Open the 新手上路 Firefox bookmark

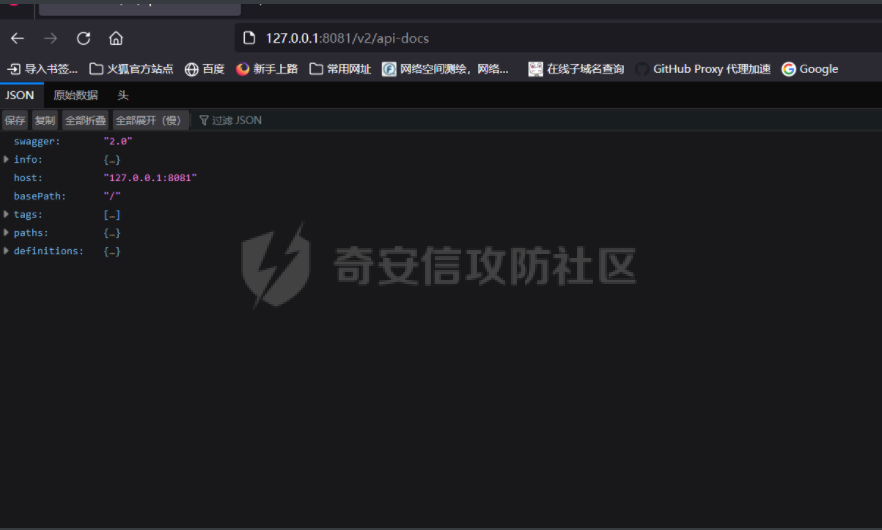pyautogui.click(x=267, y=69)
